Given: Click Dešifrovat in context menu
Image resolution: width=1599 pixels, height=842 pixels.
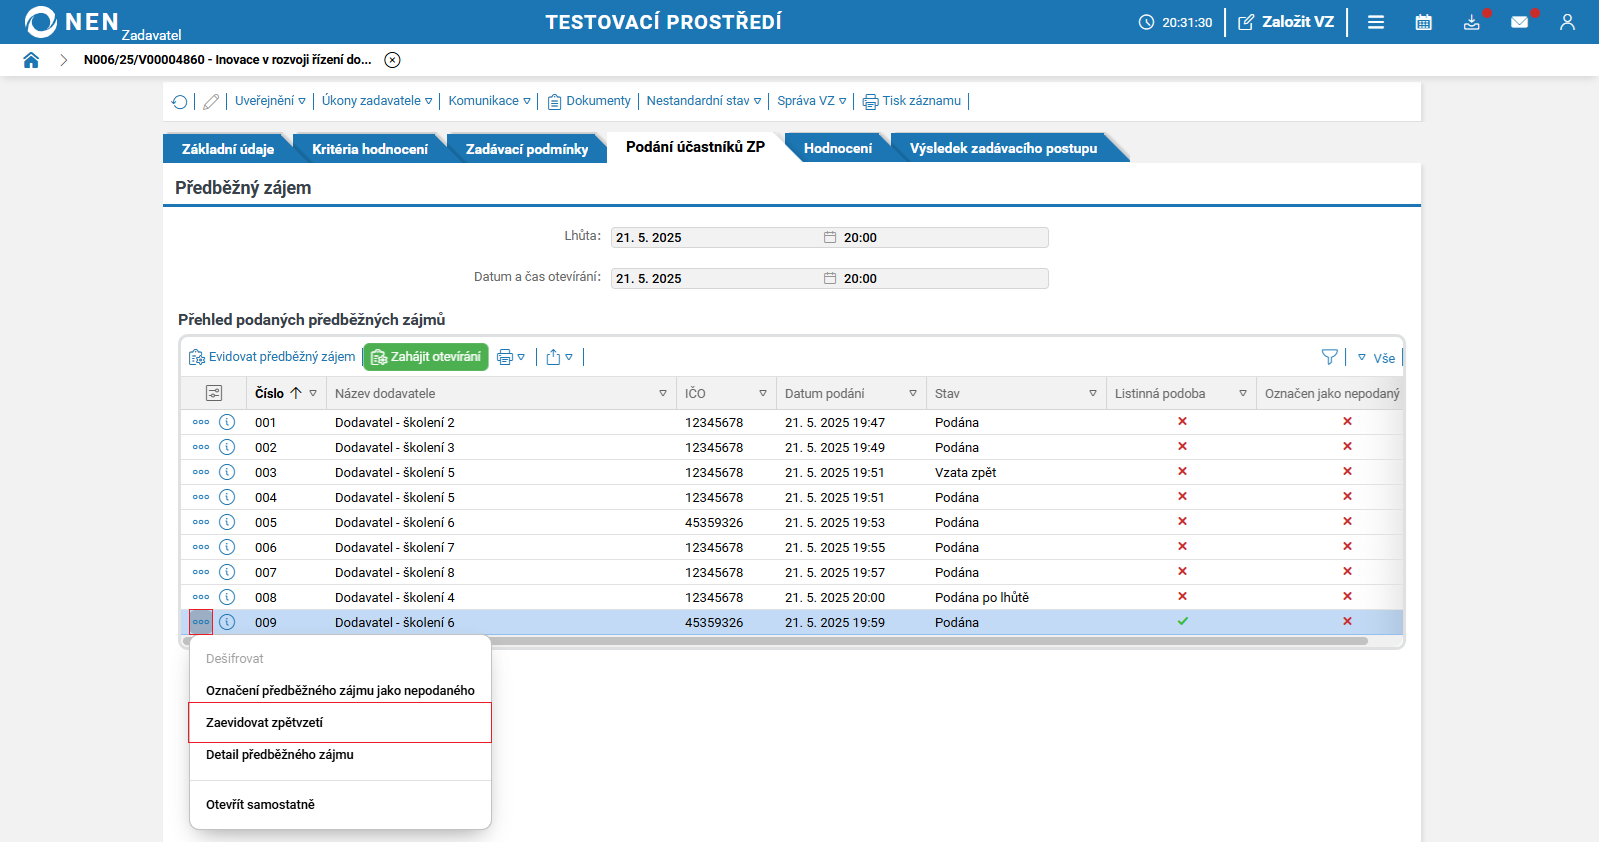Looking at the screenshot, I should pos(340,659).
